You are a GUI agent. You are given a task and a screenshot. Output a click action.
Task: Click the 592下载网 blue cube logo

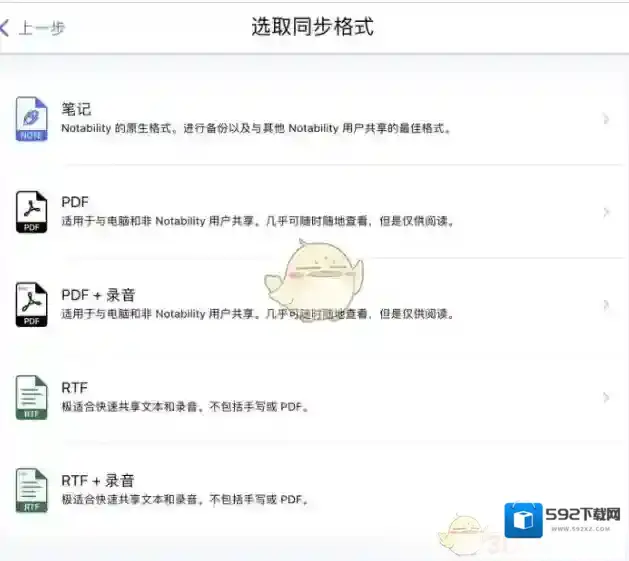tap(523, 521)
